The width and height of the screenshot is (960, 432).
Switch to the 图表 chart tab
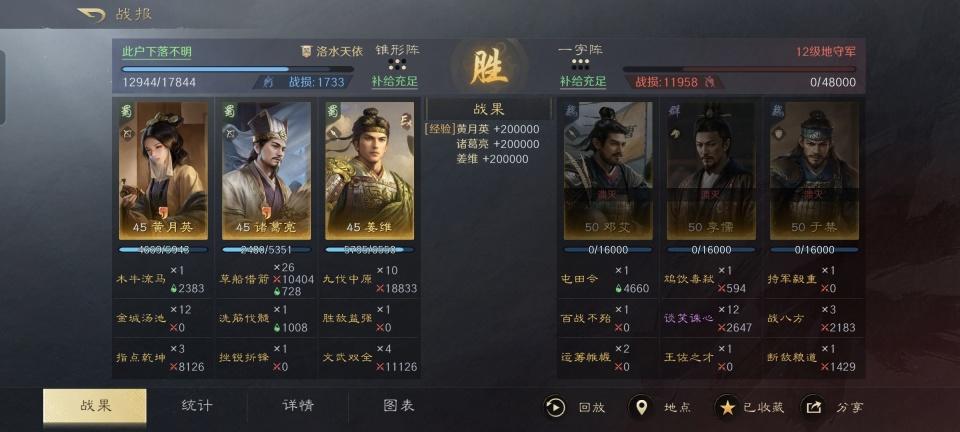(399, 406)
